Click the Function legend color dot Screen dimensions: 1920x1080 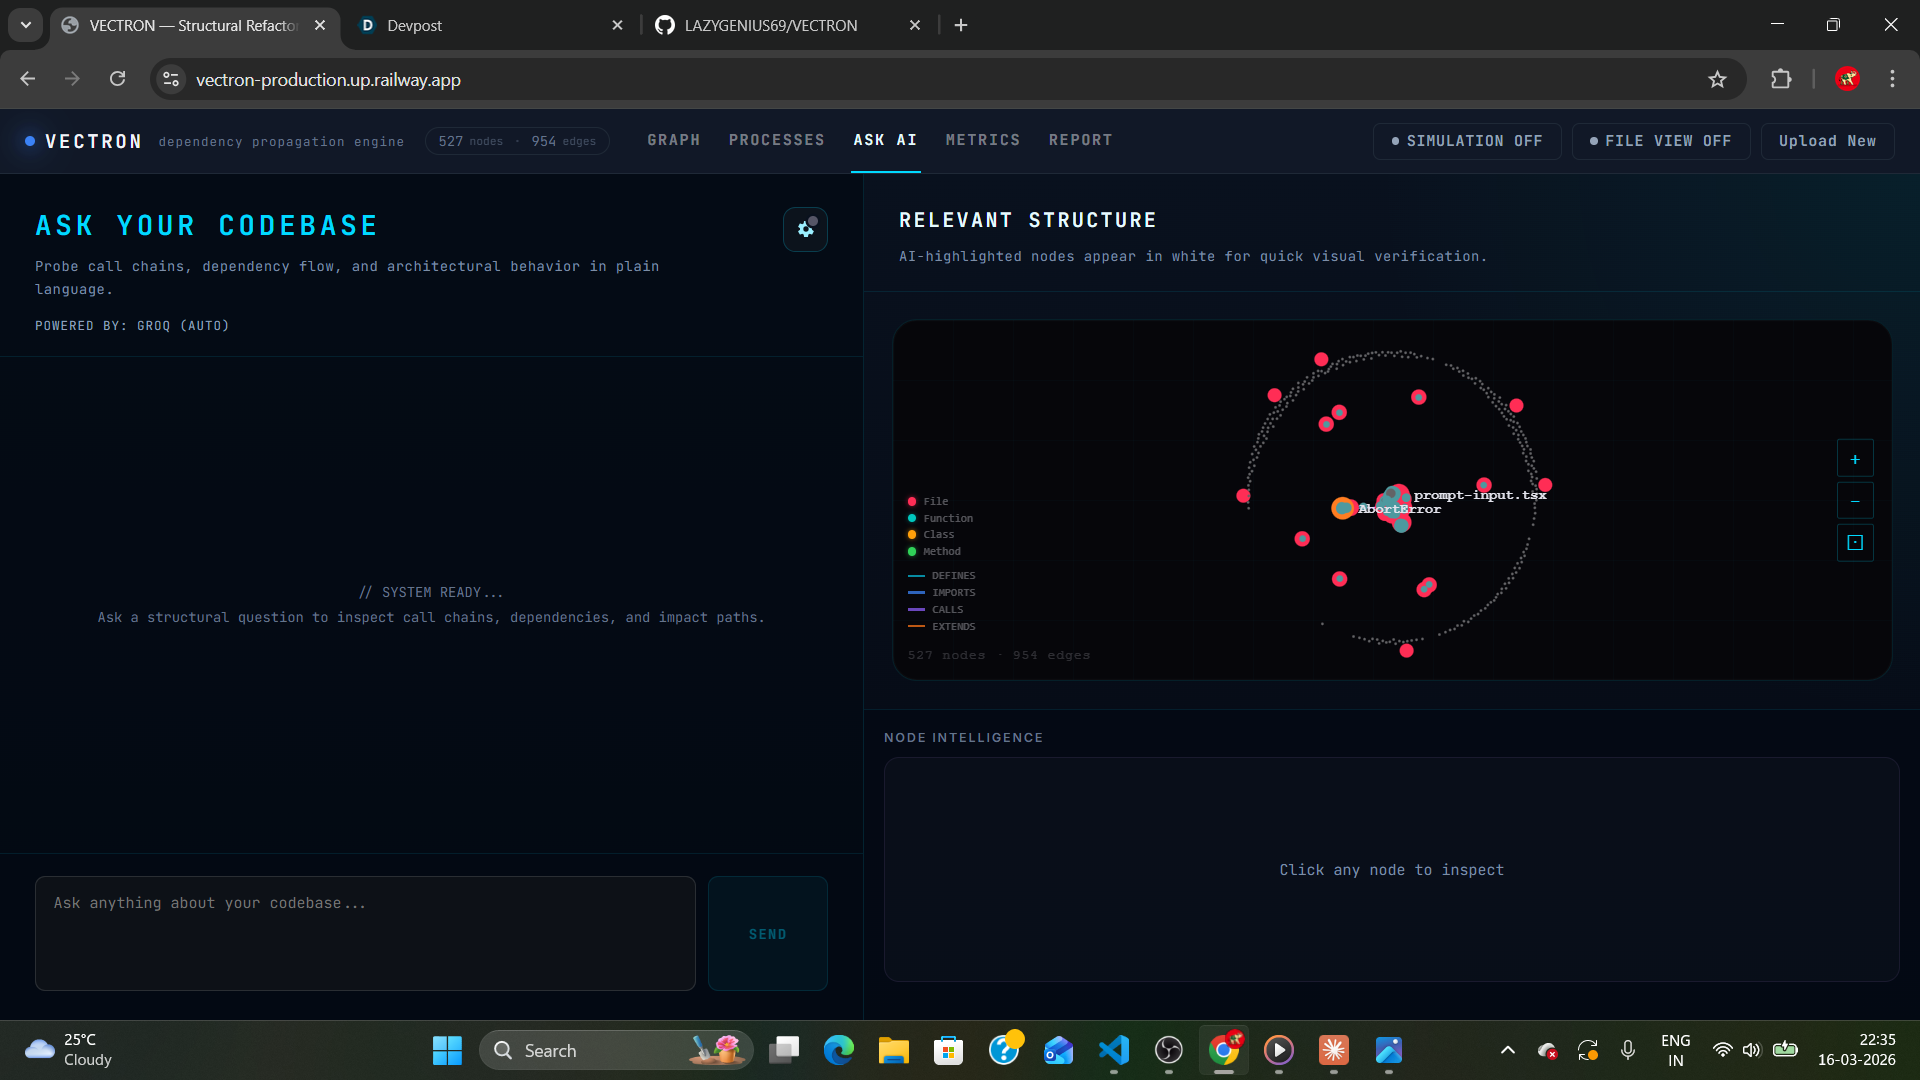coord(911,518)
